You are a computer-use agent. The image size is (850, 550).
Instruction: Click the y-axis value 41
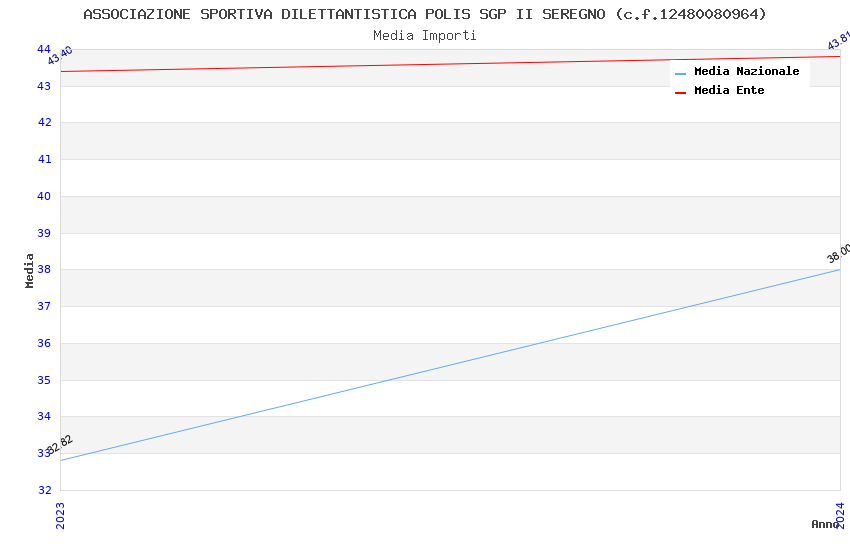pyautogui.click(x=44, y=159)
